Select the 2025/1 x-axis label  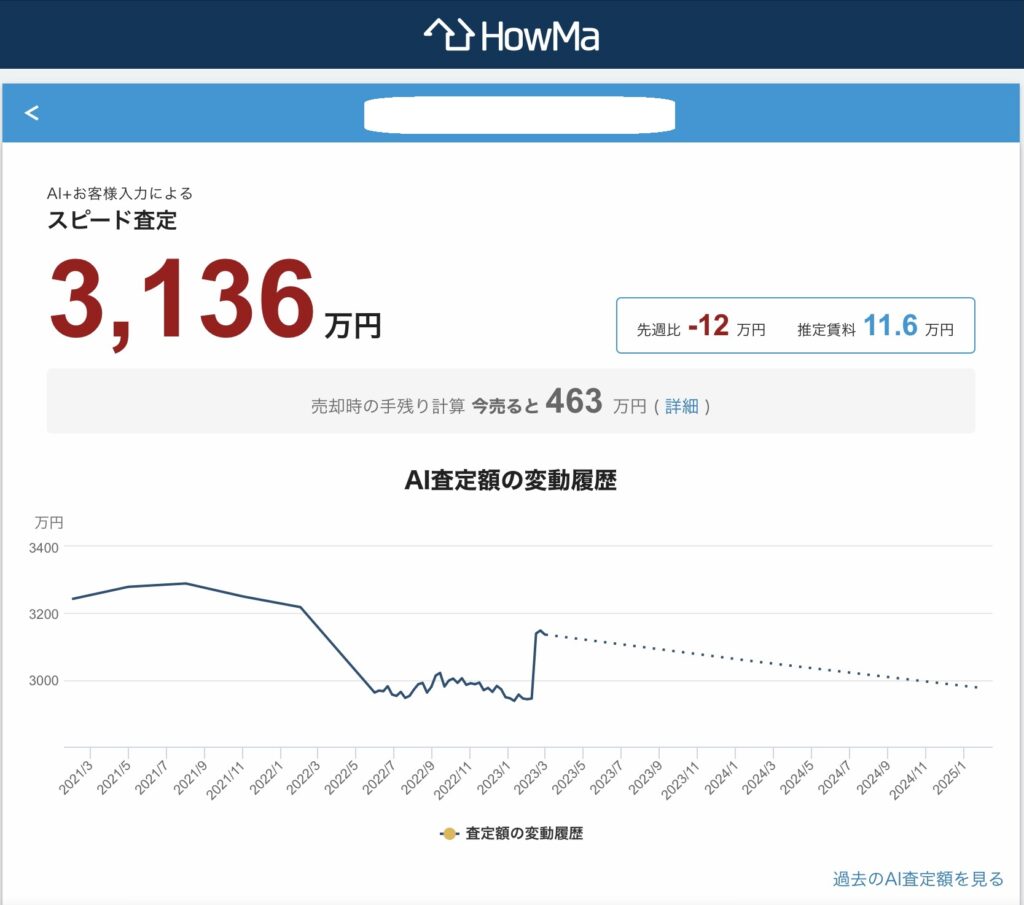[949, 778]
